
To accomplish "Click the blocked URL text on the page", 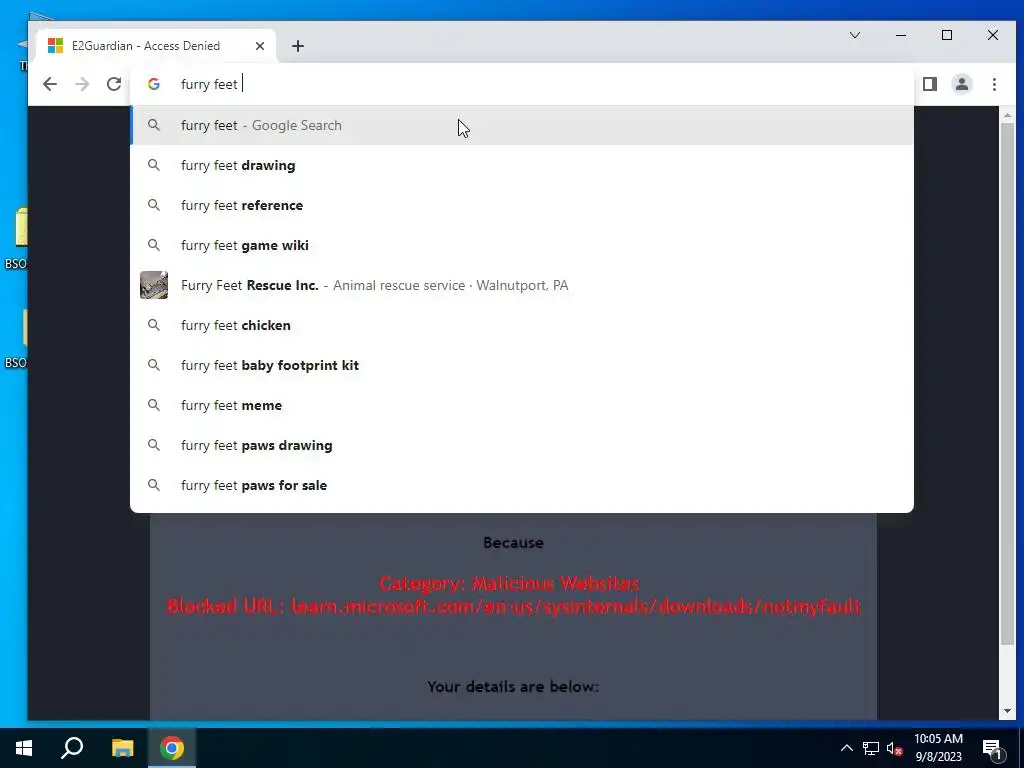I will click(x=513, y=607).
